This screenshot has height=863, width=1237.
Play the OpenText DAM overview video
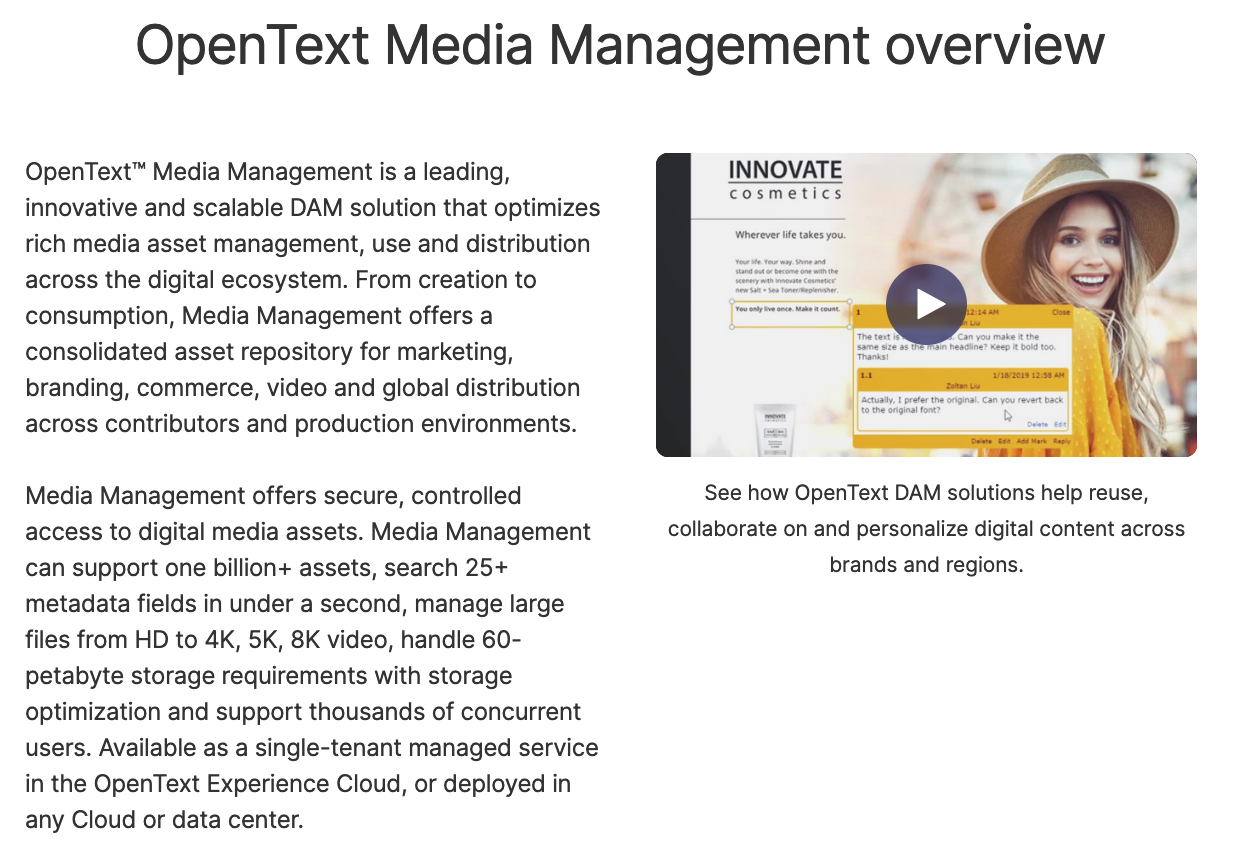pos(925,304)
